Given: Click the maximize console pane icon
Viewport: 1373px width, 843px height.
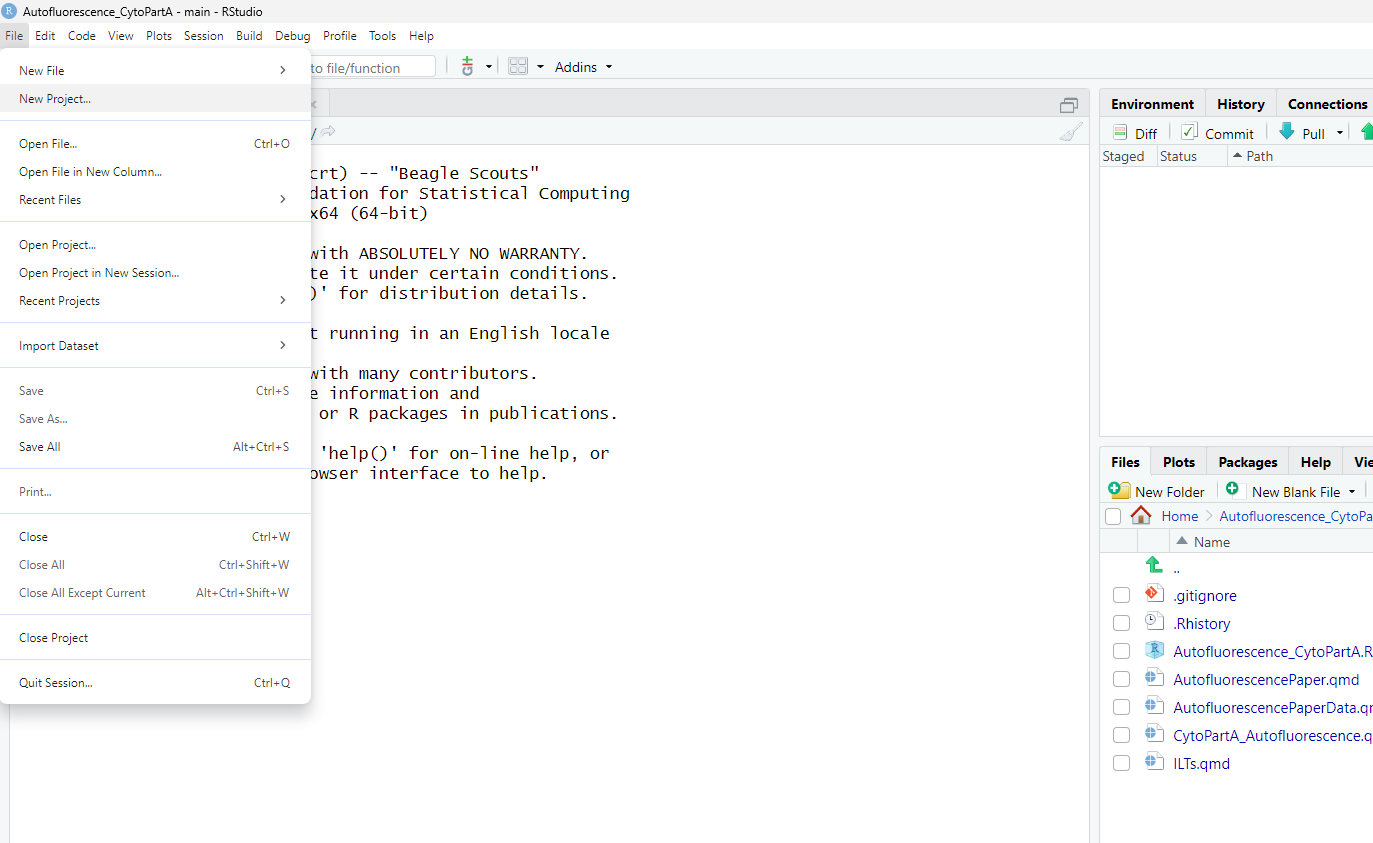Looking at the screenshot, I should click(x=1069, y=105).
